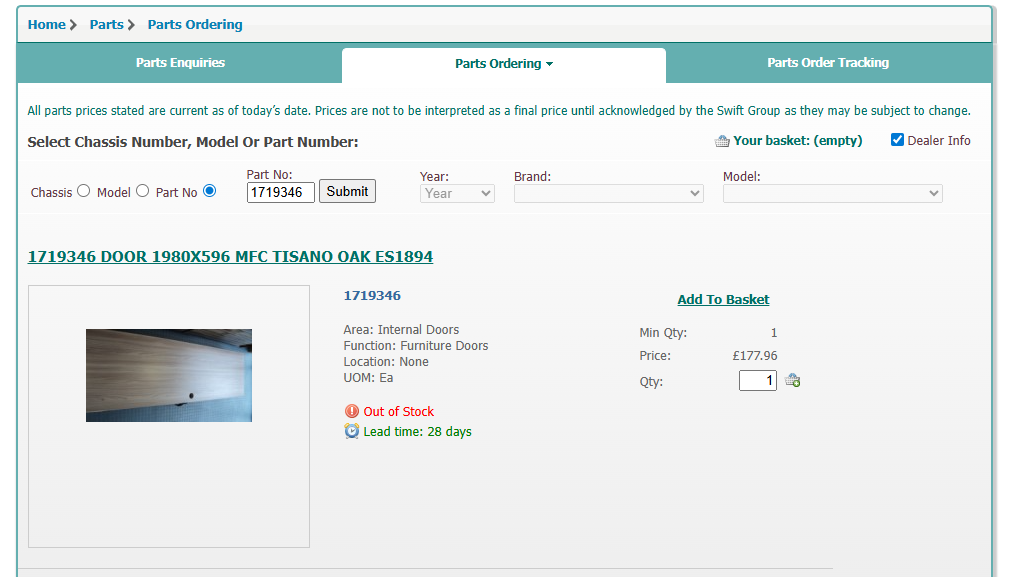Select the Model radio button
The image size is (1014, 577).
[143, 191]
